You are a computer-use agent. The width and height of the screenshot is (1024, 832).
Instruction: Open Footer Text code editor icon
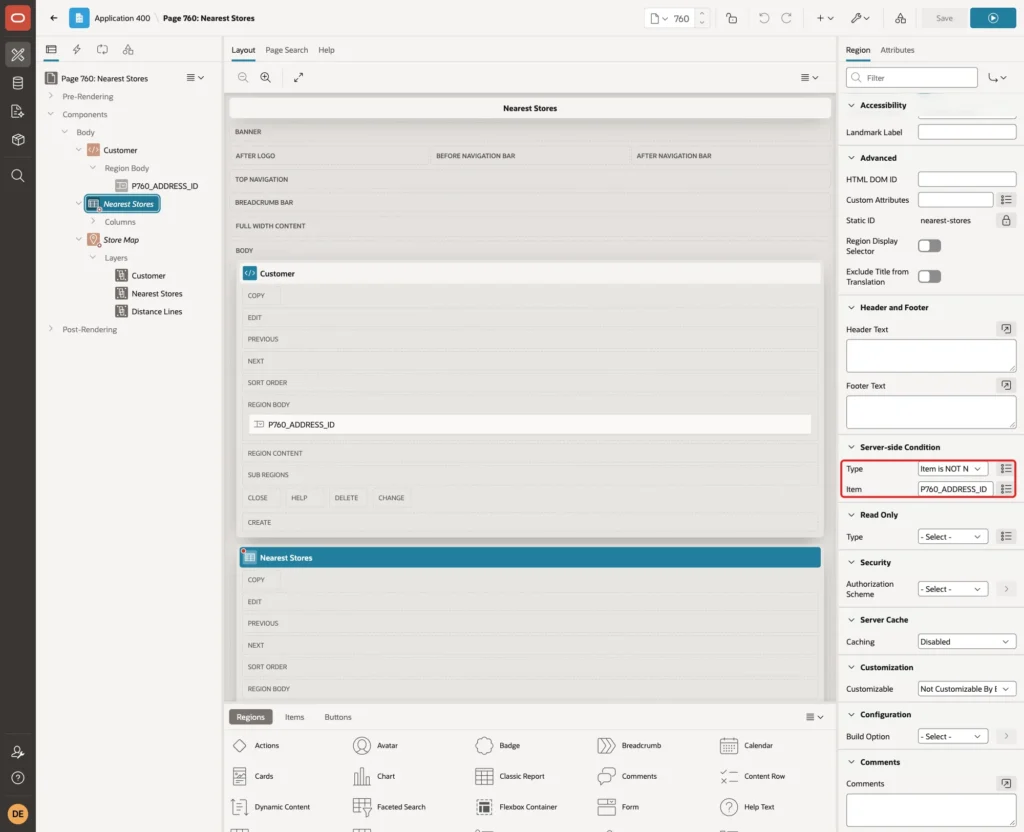pos(1006,386)
